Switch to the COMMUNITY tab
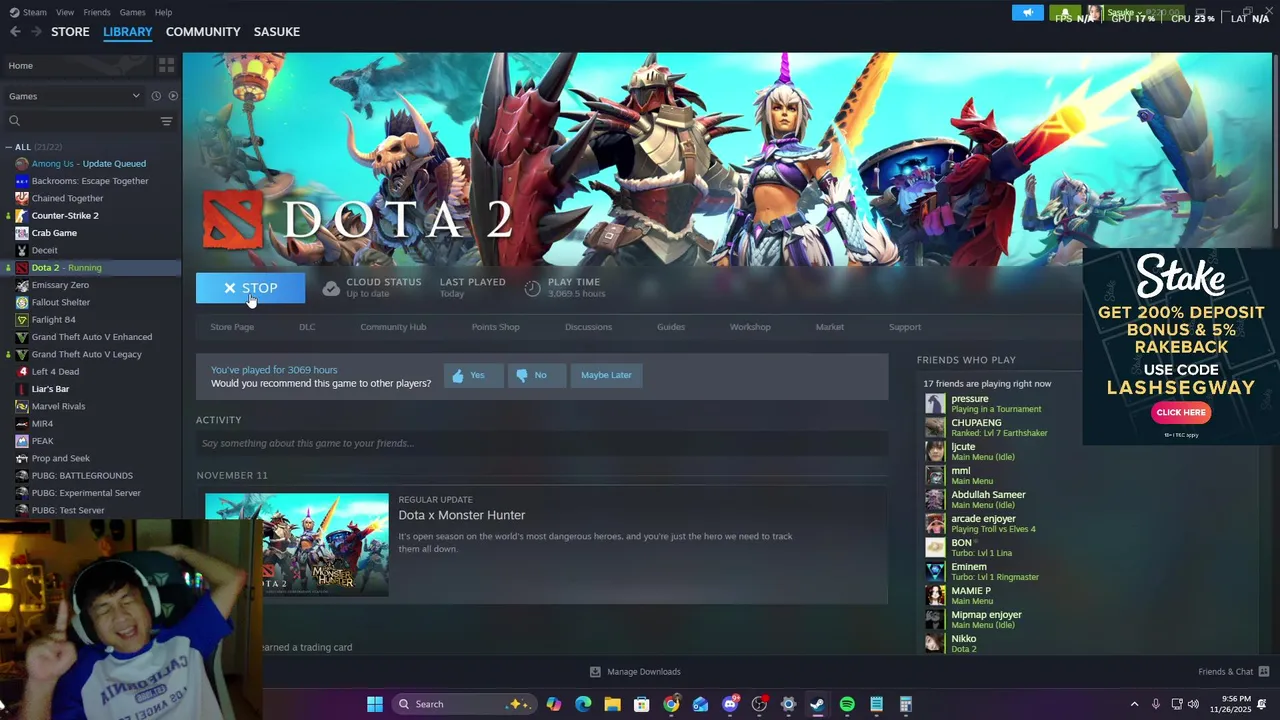1280x720 pixels. (203, 32)
